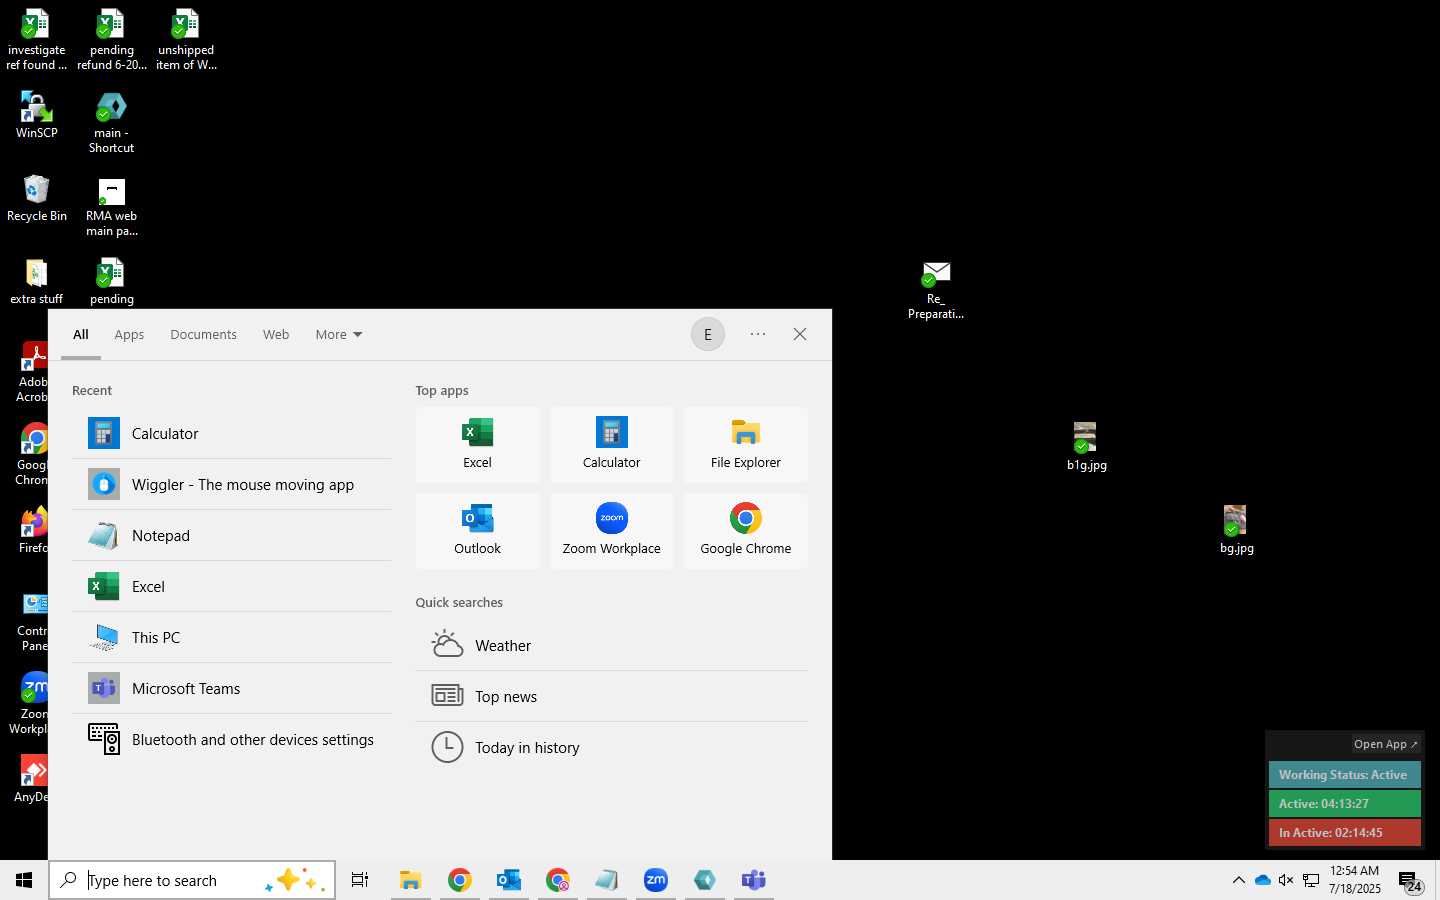This screenshot has height=900, width=1440.
Task: Open the E account avatar button
Action: (708, 335)
